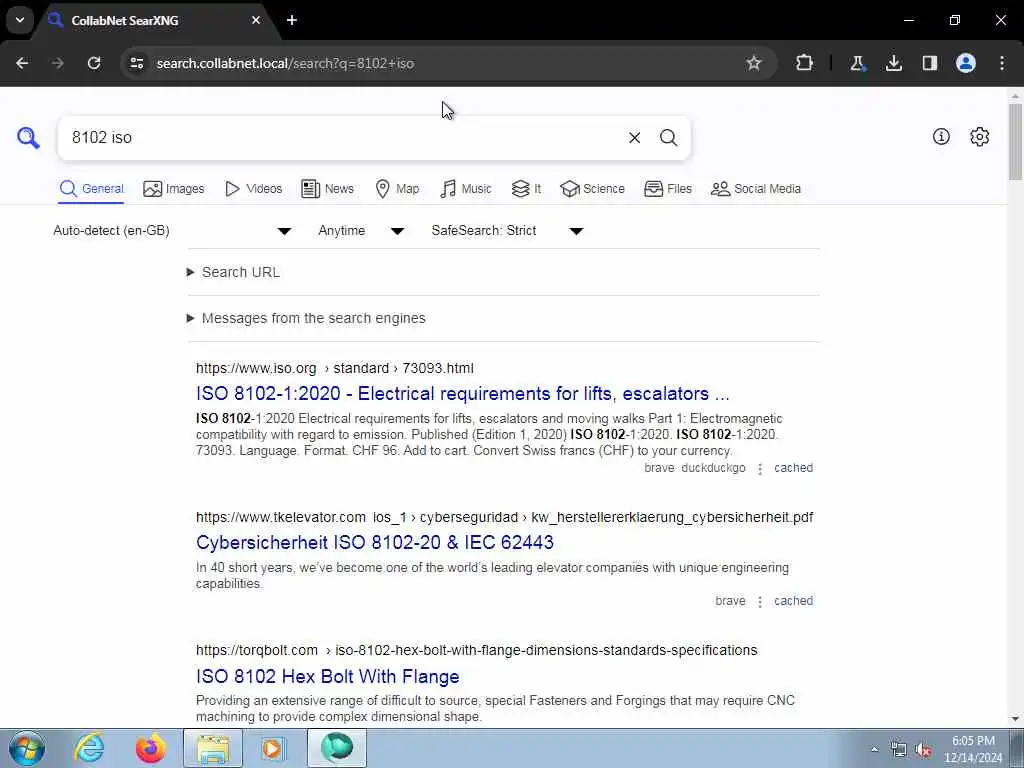Click the muted volume tray icon

point(923,750)
